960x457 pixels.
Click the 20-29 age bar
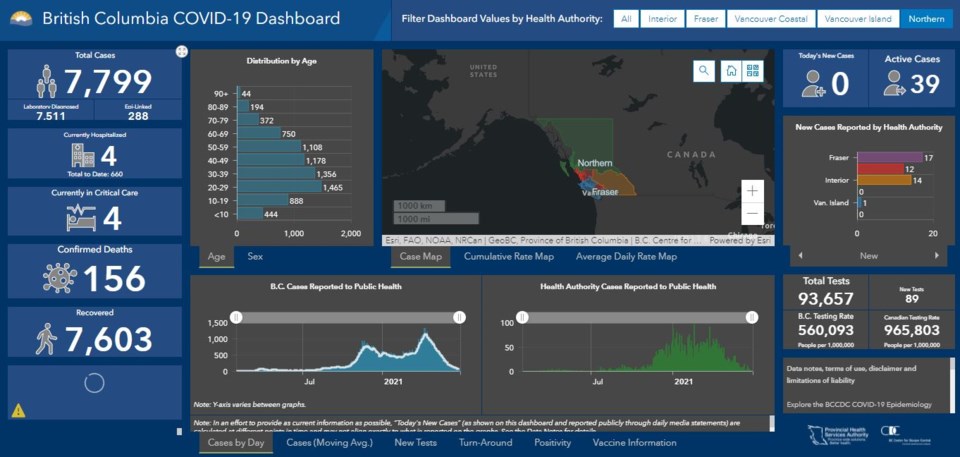click(x=279, y=186)
